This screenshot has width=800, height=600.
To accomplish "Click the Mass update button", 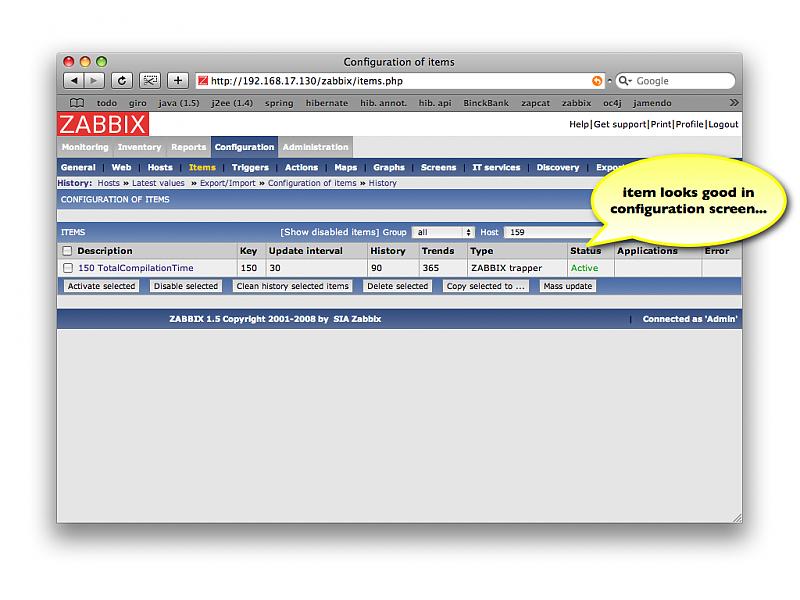I will tap(567, 286).
